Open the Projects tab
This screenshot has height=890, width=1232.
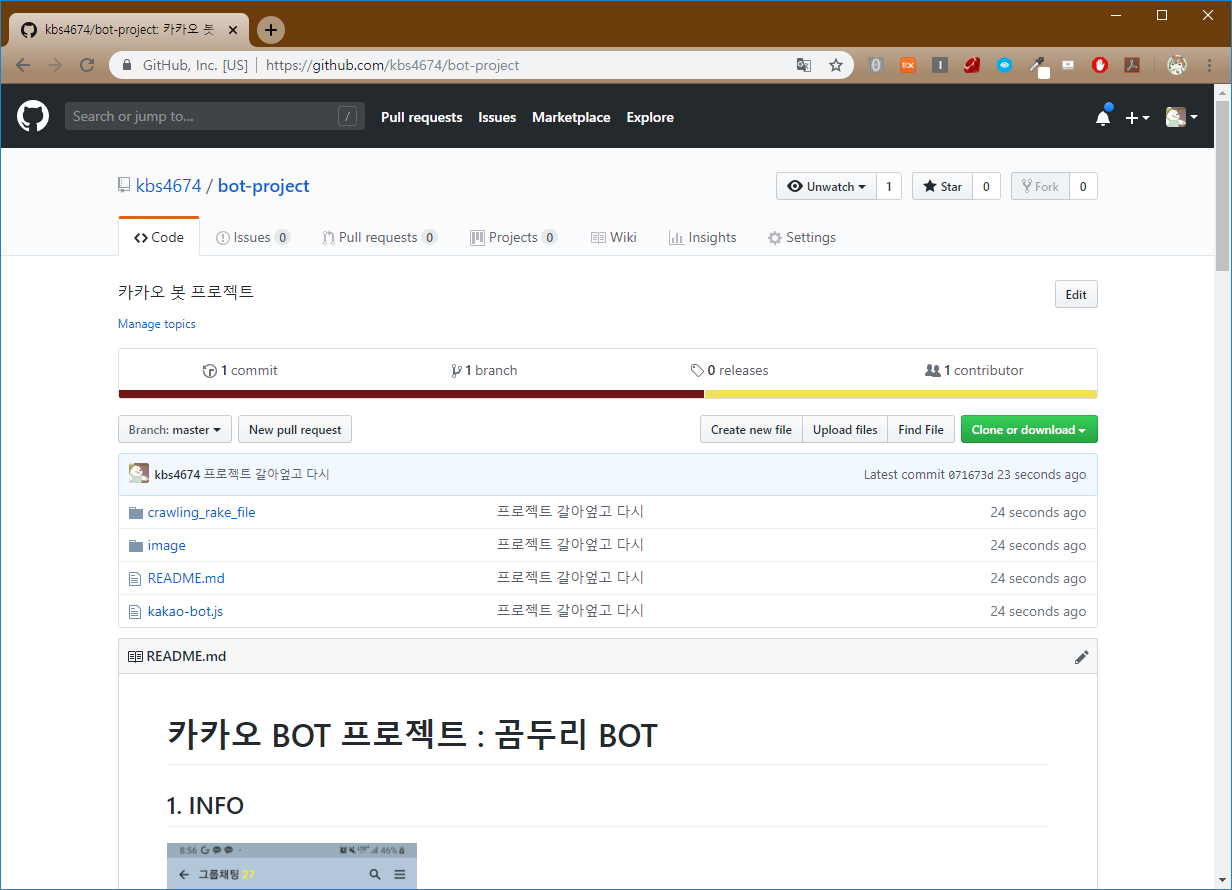pos(514,237)
